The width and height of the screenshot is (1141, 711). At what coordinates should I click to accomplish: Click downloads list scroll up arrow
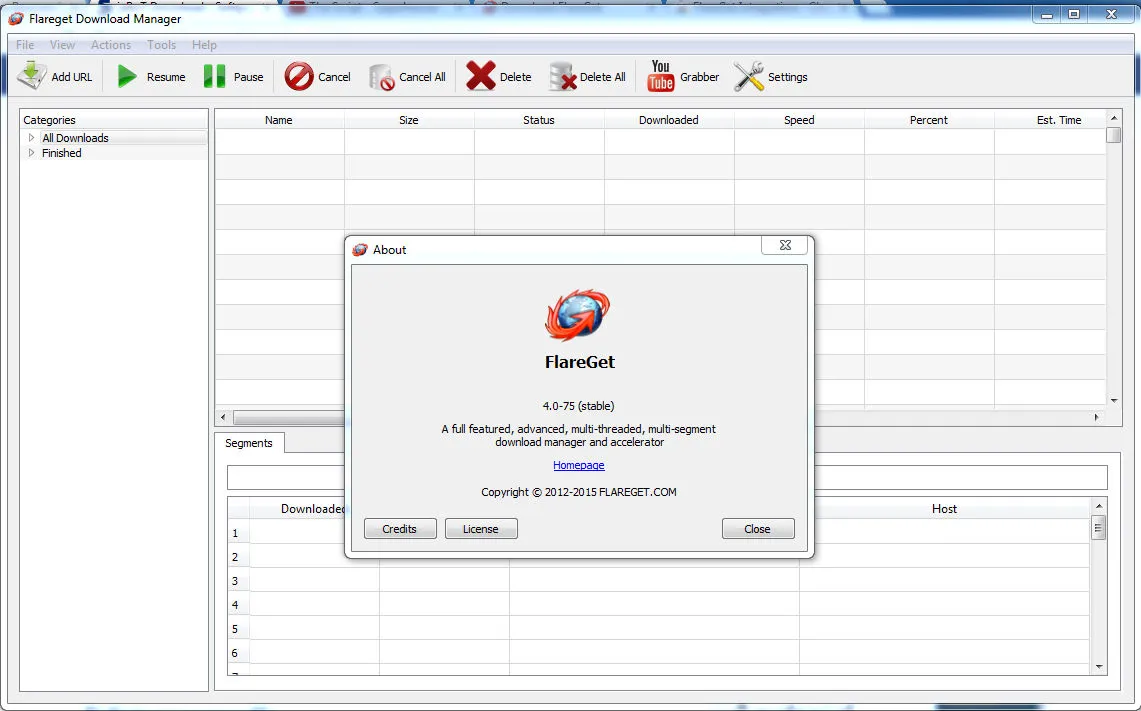(1113, 118)
